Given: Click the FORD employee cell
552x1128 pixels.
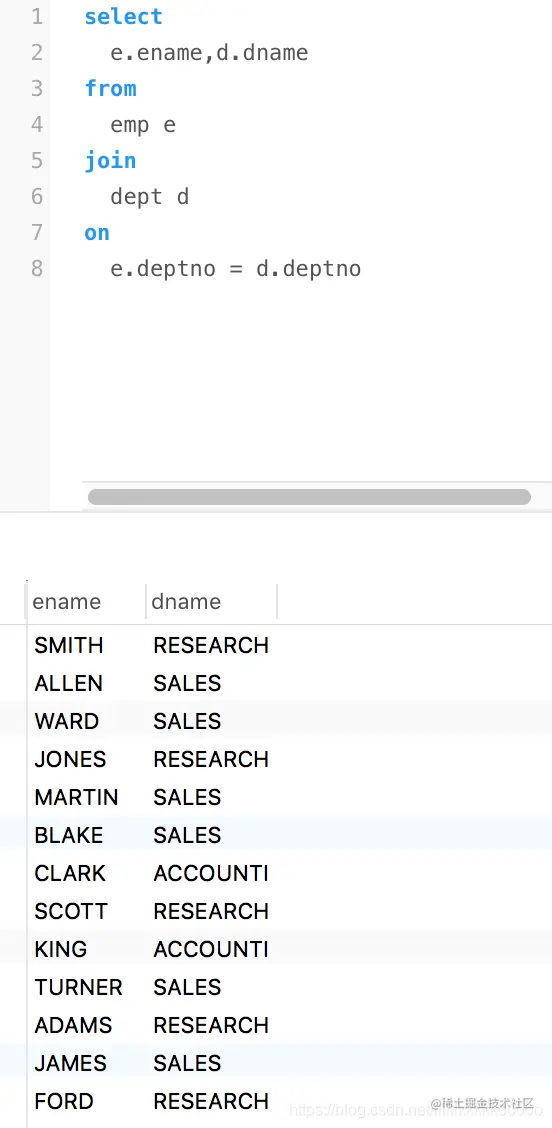Looking at the screenshot, I should pyautogui.click(x=64, y=1101).
